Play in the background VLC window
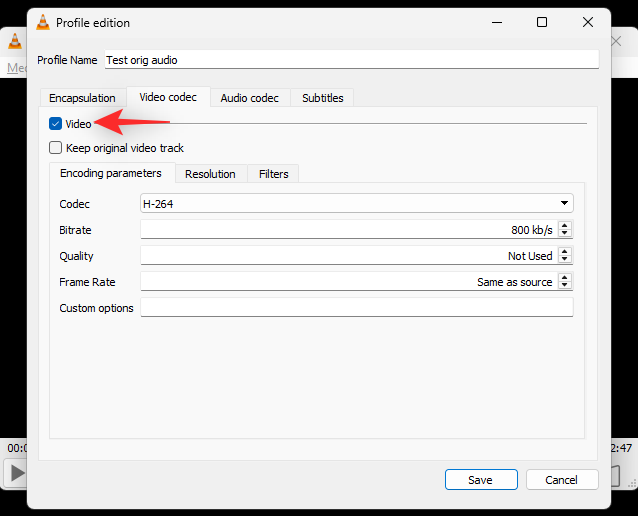This screenshot has height=516, width=638. [x=16, y=473]
